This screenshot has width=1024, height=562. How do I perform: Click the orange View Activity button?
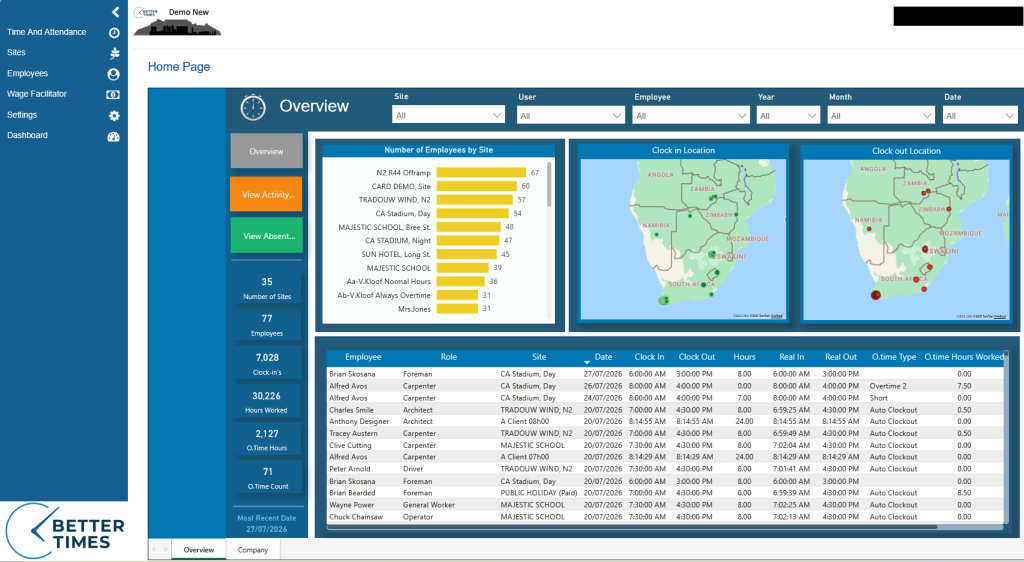(266, 195)
